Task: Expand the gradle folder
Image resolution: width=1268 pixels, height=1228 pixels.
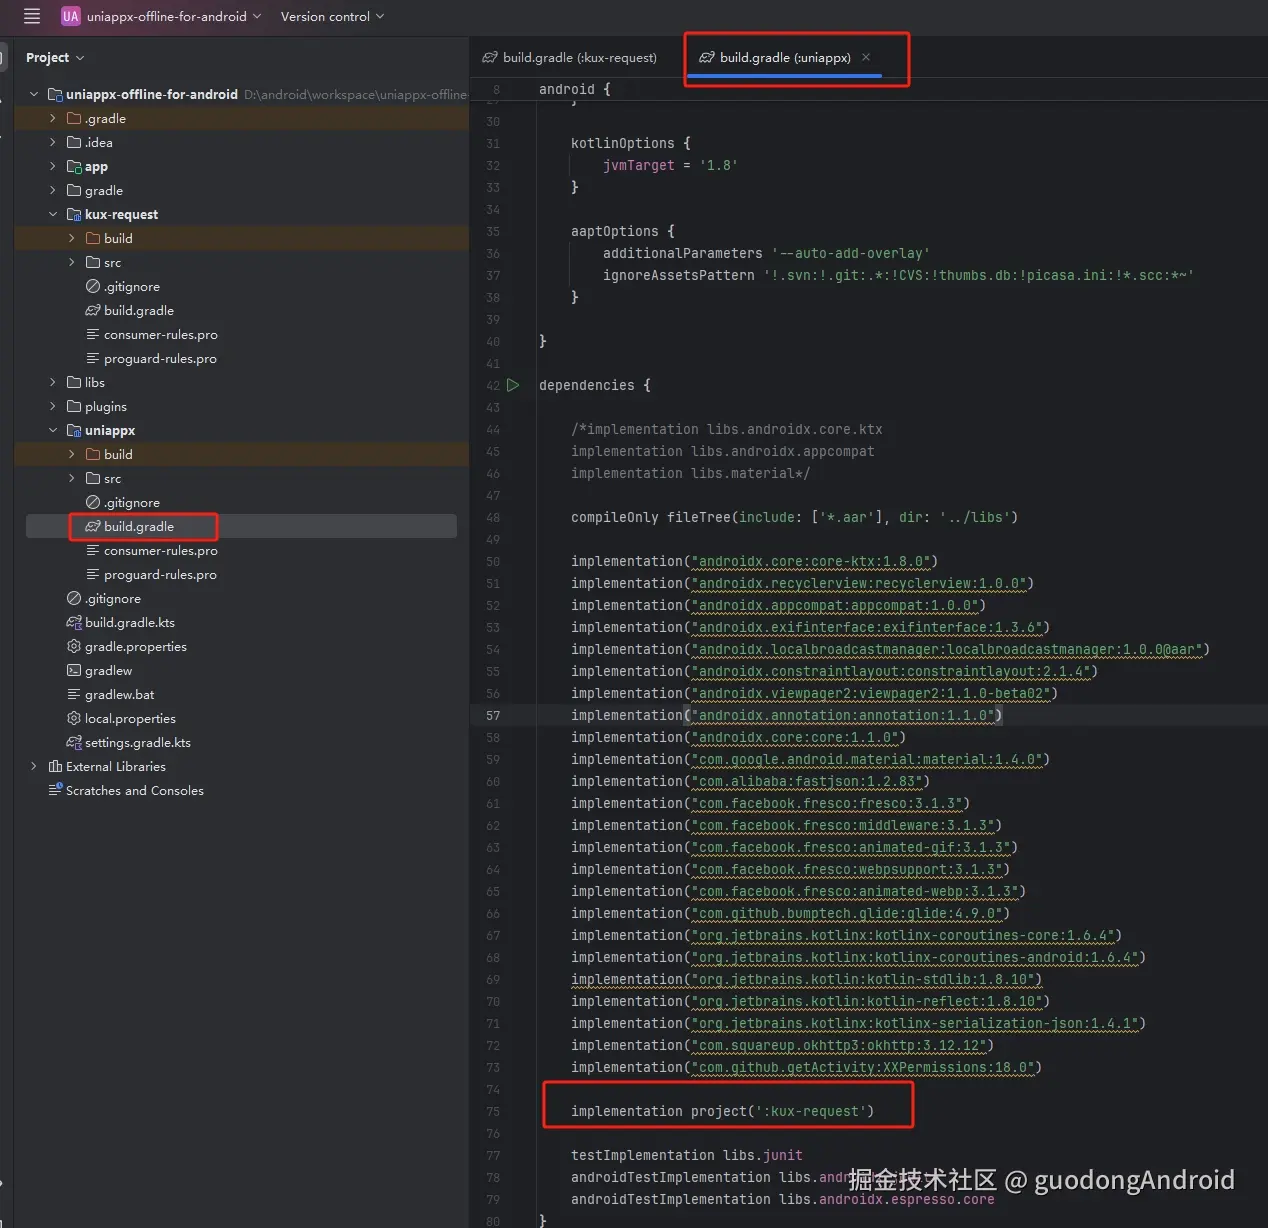Action: tap(53, 190)
